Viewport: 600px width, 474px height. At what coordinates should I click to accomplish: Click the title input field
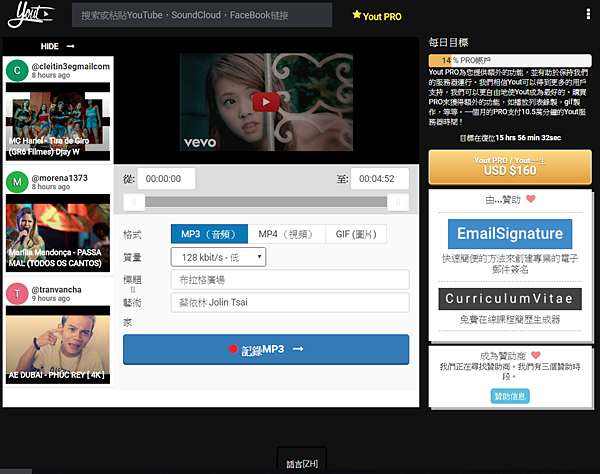coord(290,280)
